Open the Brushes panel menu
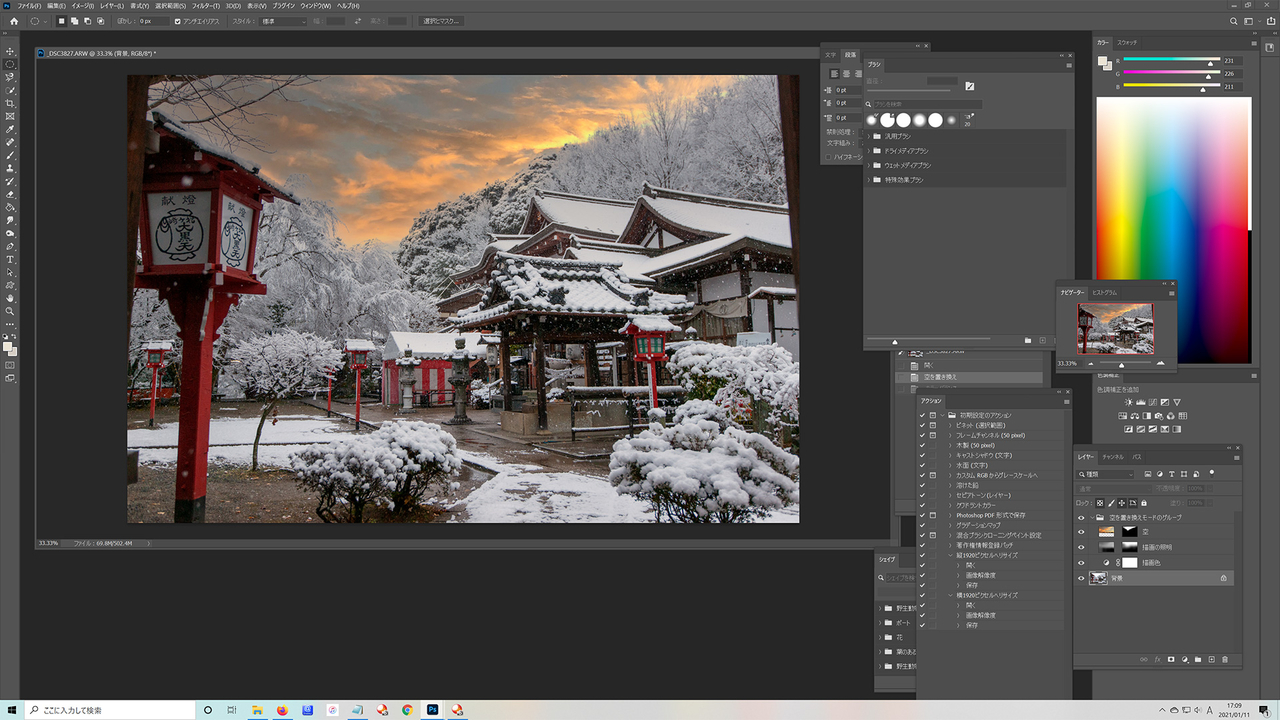Viewport: 1280px width, 720px height. [1068, 64]
